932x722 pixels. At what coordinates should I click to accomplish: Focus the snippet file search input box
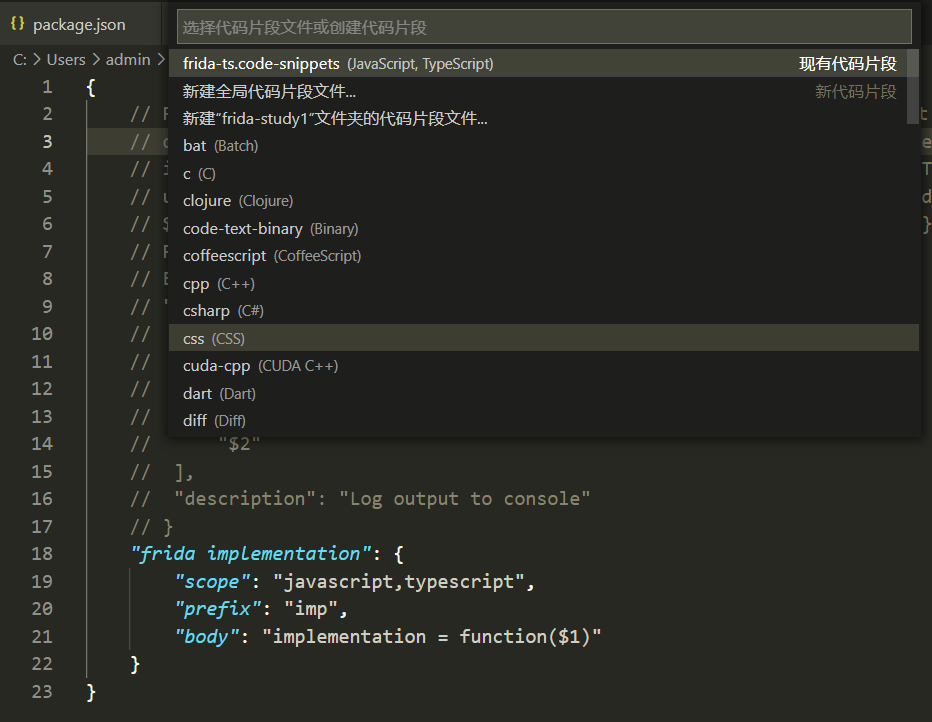tap(544, 27)
